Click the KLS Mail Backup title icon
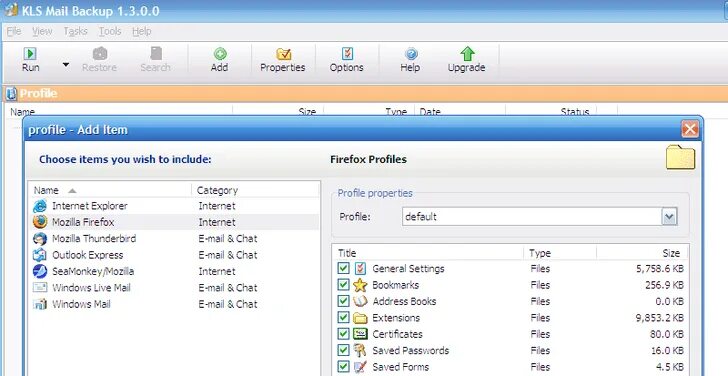Image resolution: width=728 pixels, height=376 pixels. (11, 10)
